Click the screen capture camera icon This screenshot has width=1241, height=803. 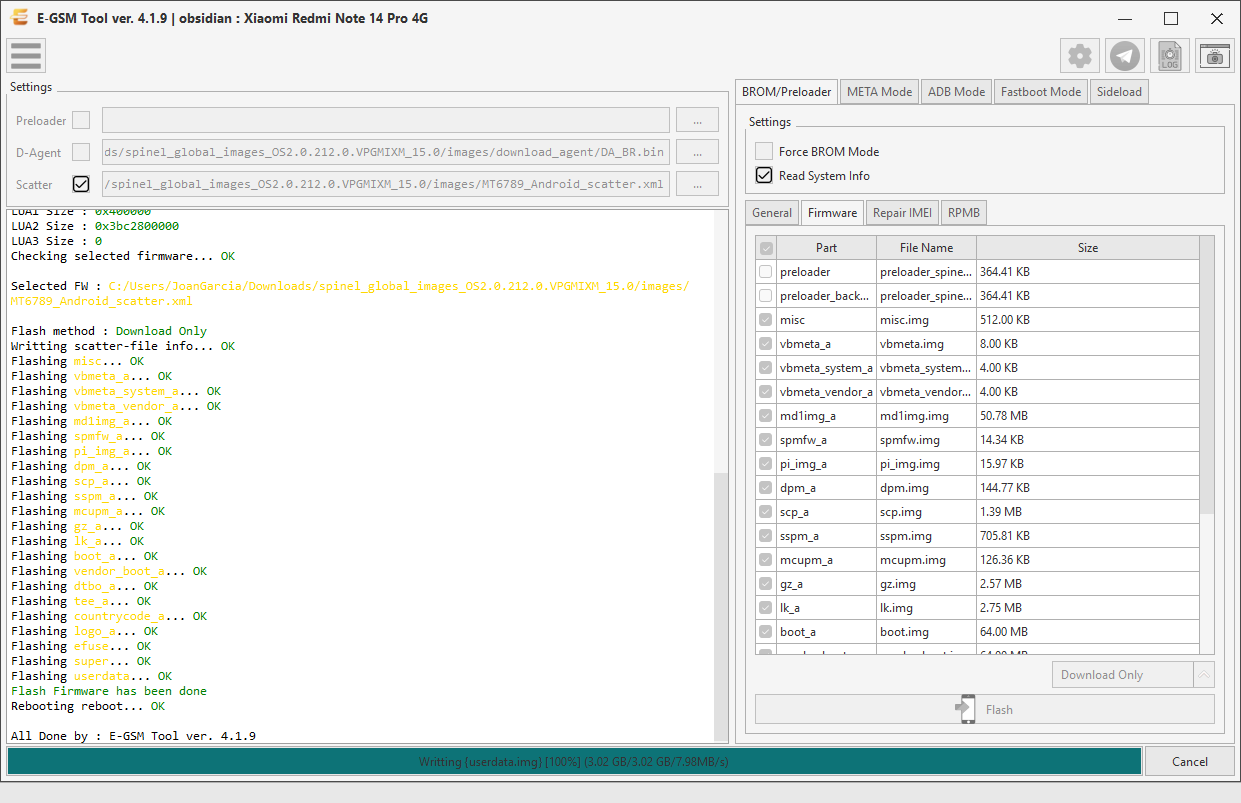click(1215, 56)
